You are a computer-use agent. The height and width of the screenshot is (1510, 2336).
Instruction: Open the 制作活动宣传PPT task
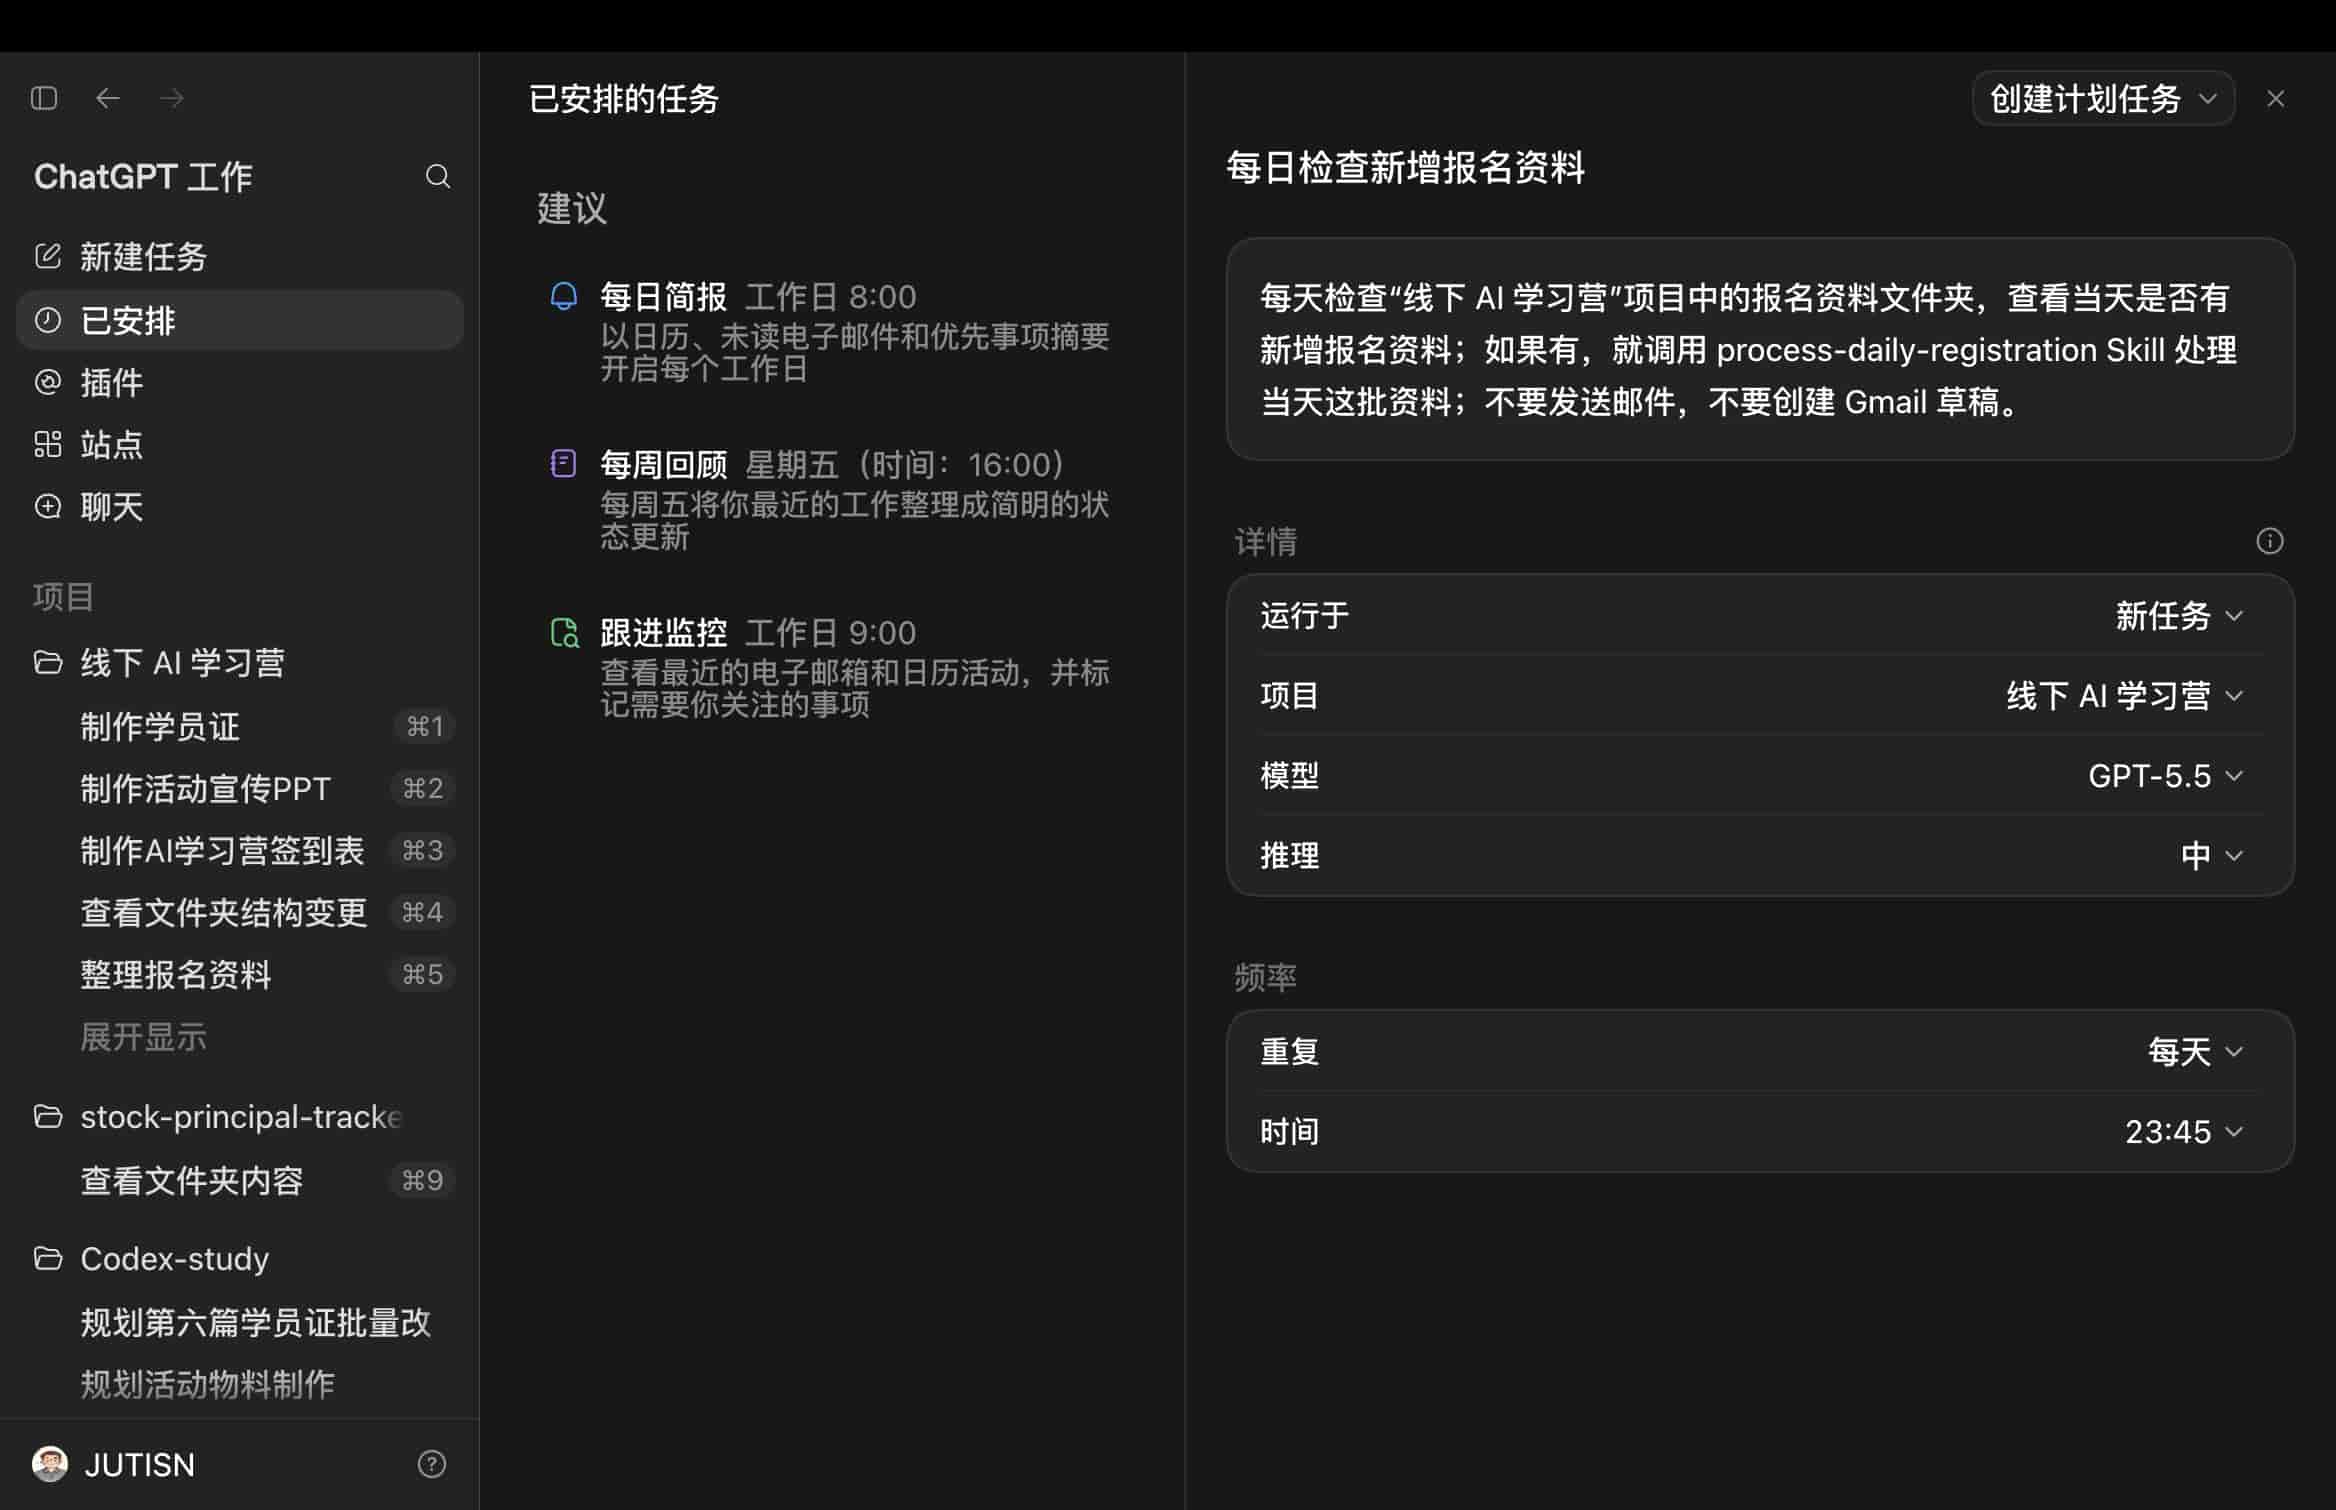click(x=240, y=788)
